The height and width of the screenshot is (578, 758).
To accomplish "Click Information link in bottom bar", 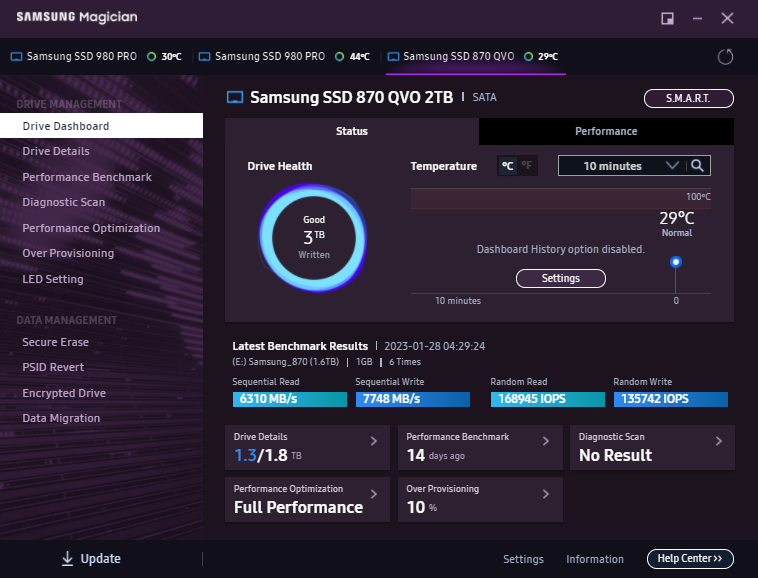I will tap(595, 559).
